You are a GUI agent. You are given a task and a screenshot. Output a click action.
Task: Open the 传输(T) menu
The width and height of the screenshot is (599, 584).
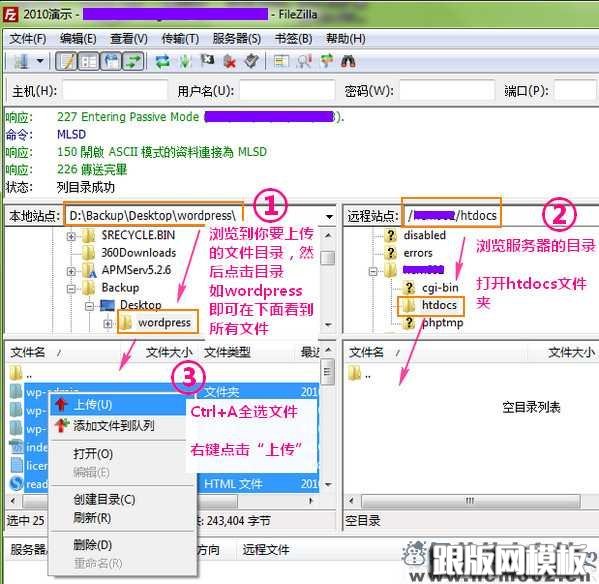(x=180, y=39)
